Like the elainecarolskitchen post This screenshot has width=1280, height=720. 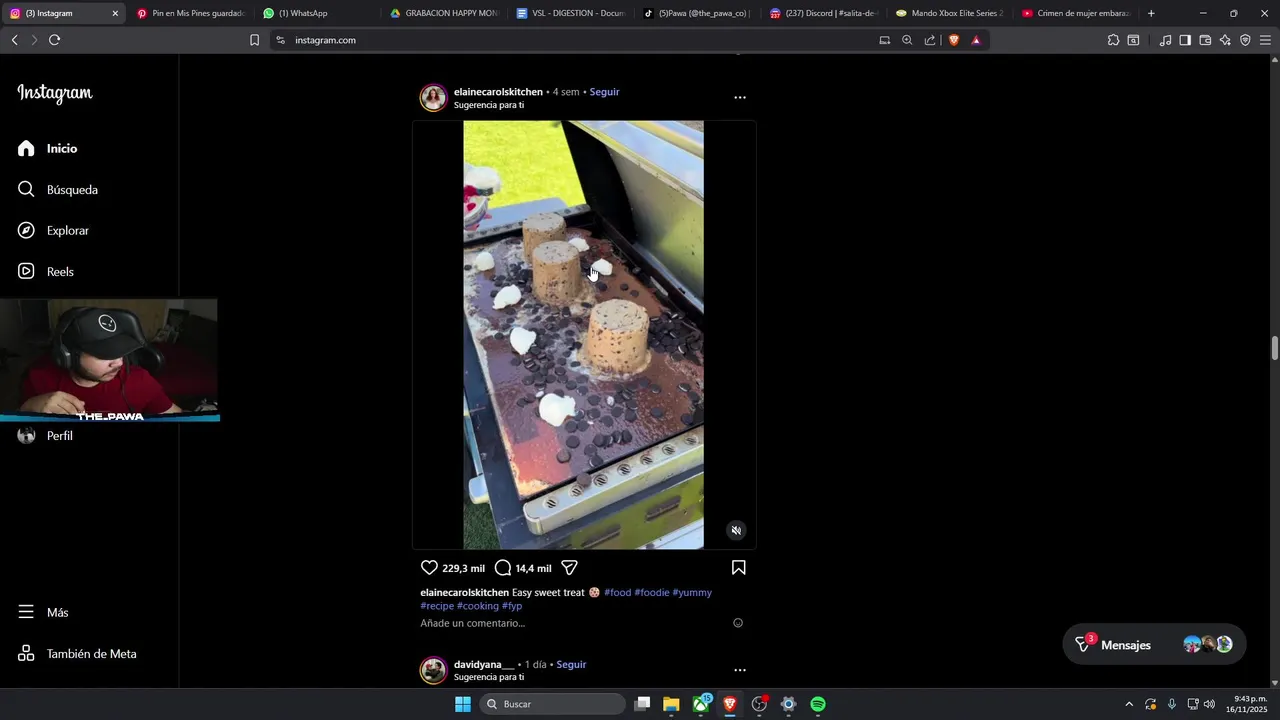[429, 567]
